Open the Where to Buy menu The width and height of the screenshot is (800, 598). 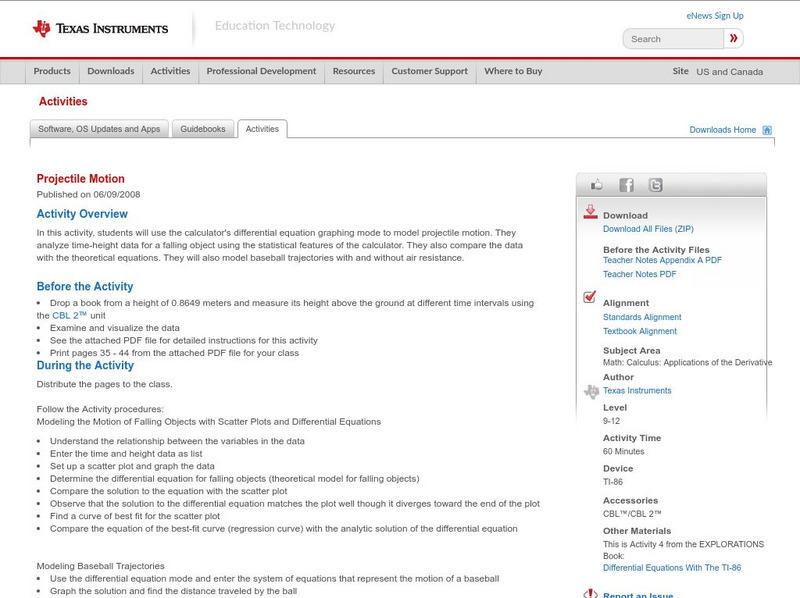[513, 71]
